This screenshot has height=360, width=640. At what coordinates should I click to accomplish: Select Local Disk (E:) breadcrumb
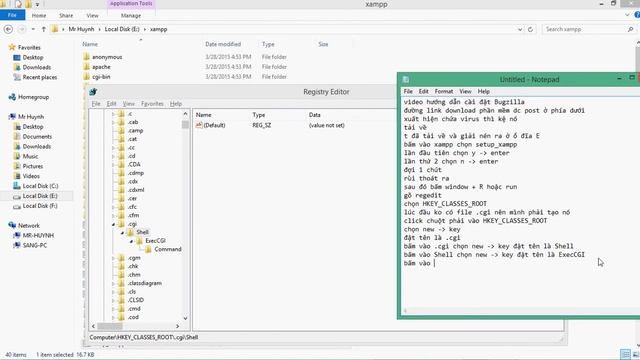pos(122,29)
